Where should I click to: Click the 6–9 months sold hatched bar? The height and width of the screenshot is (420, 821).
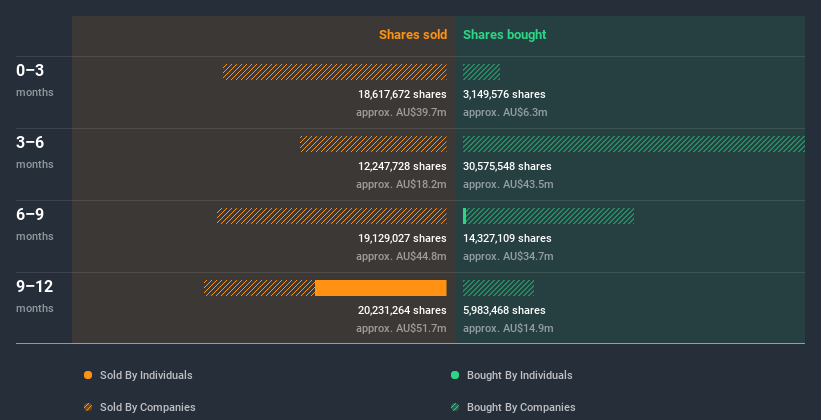click(x=331, y=216)
